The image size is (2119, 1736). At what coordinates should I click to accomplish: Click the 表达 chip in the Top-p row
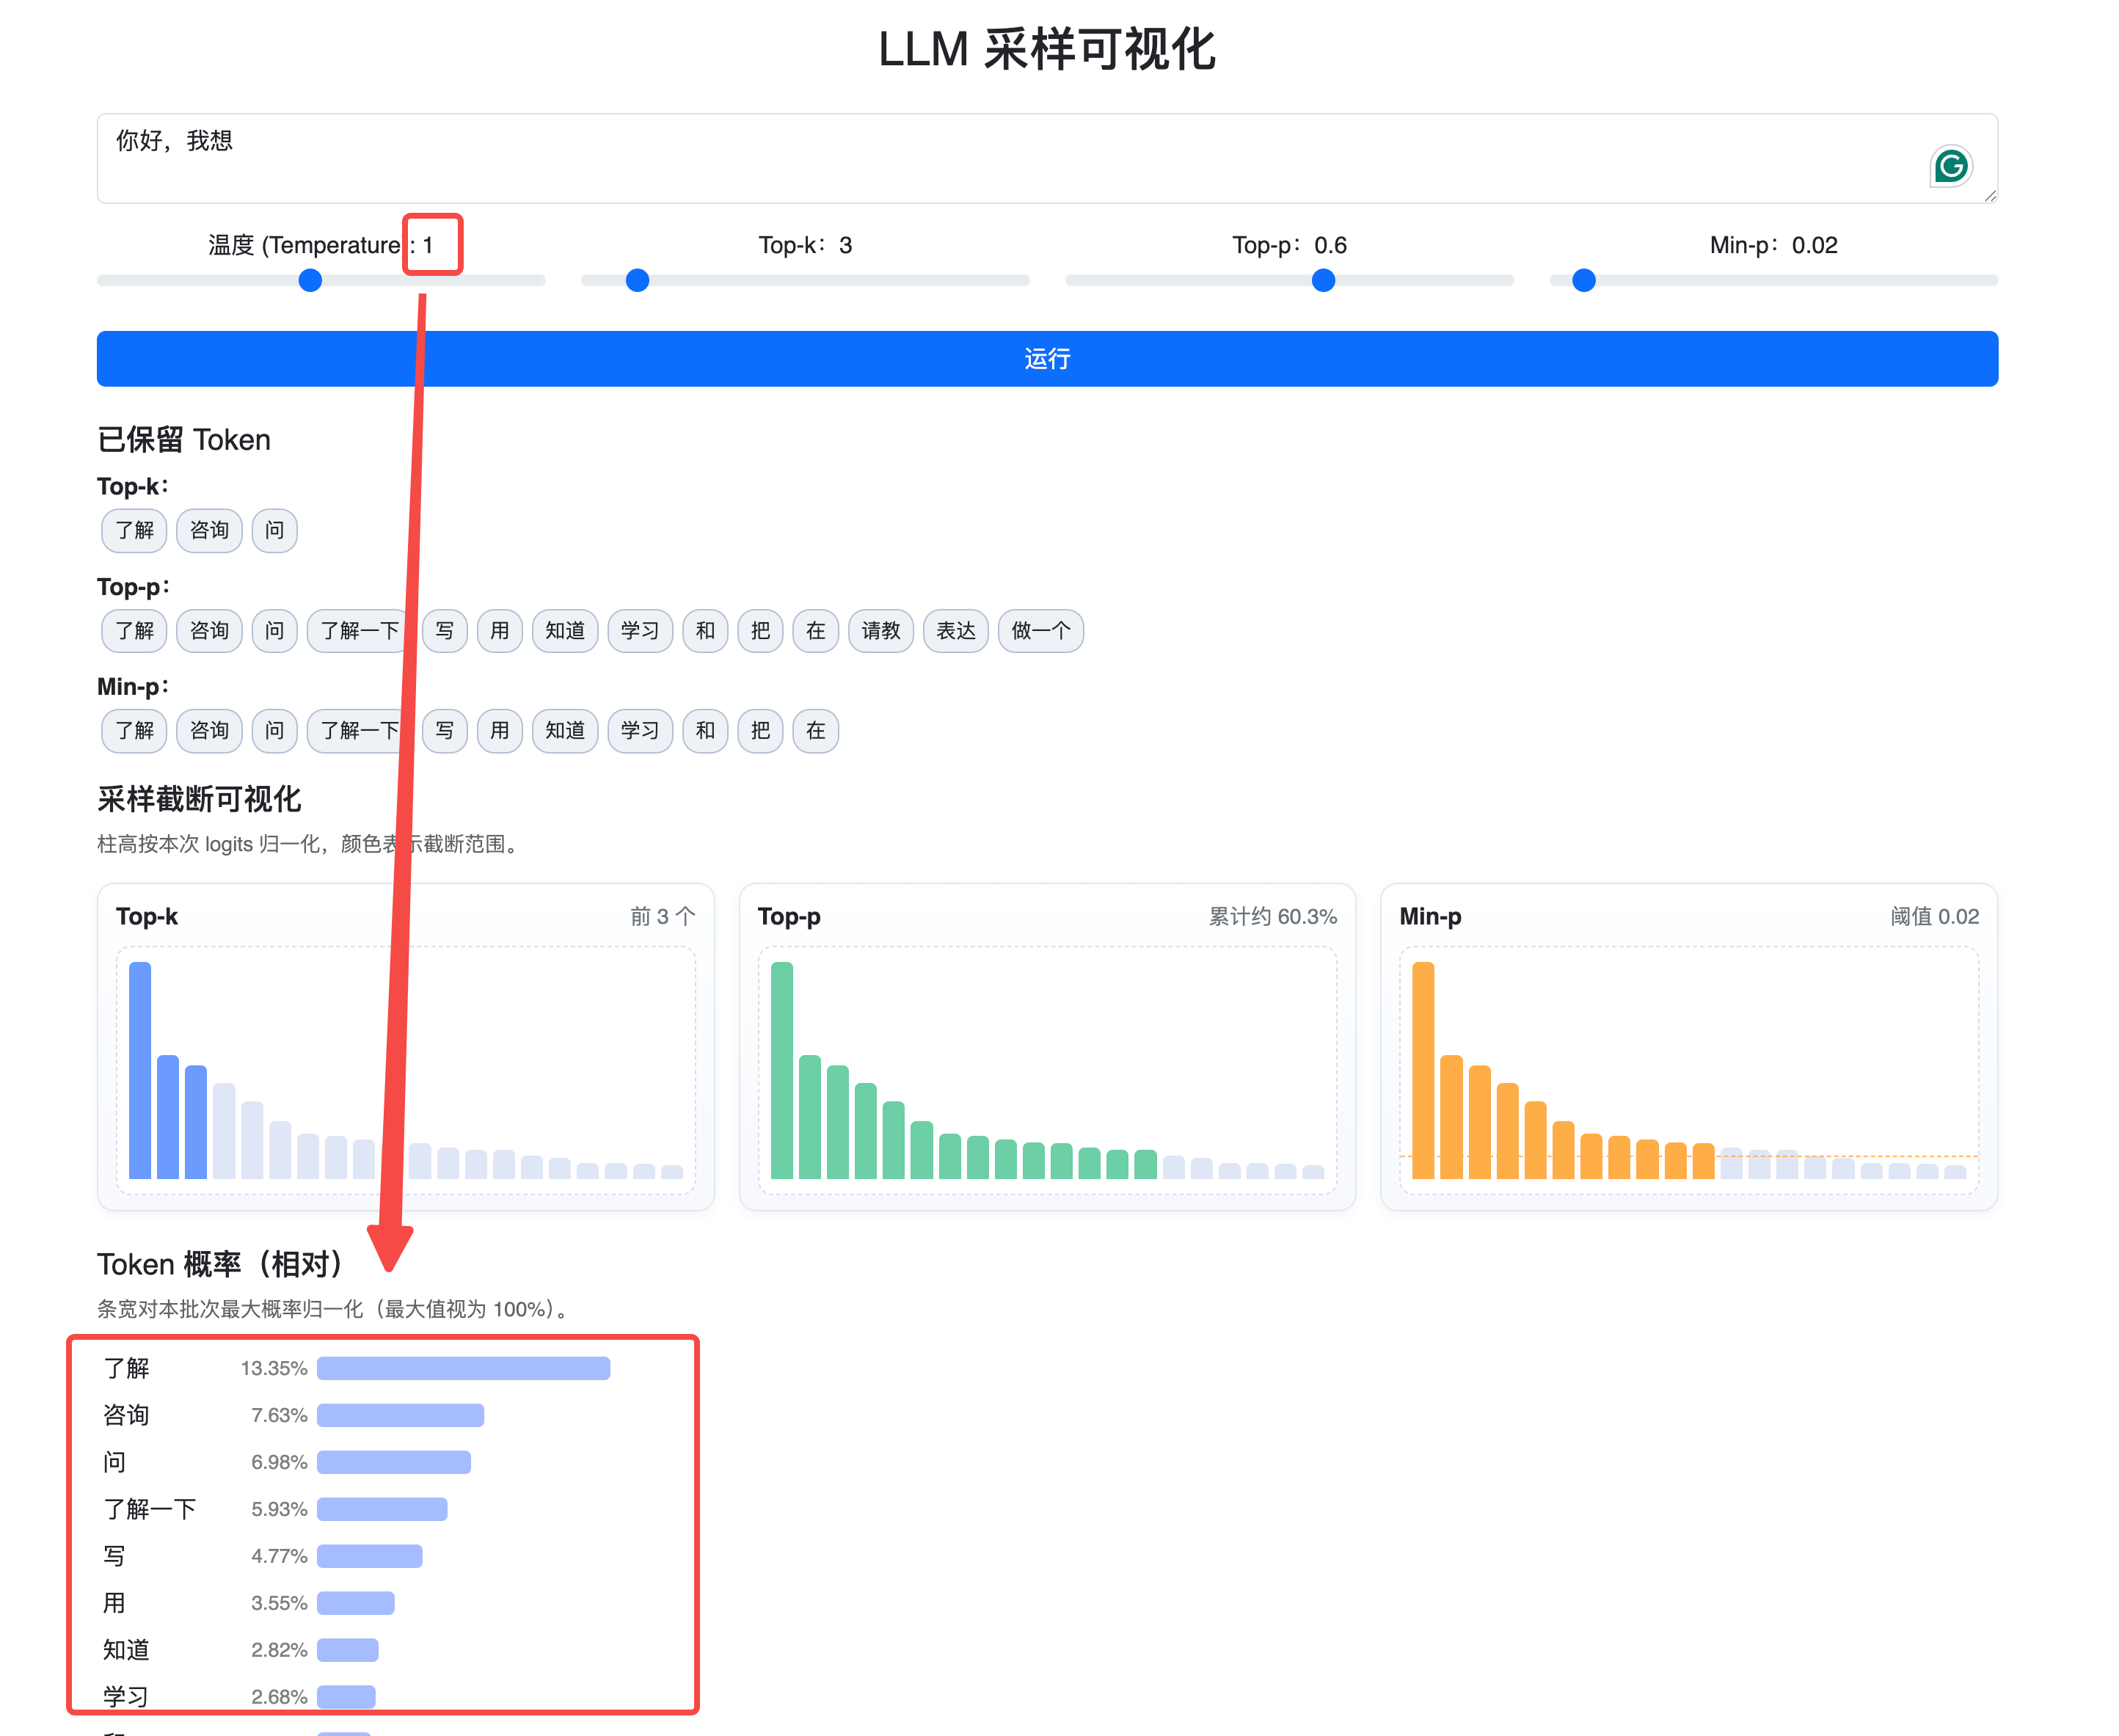click(955, 631)
